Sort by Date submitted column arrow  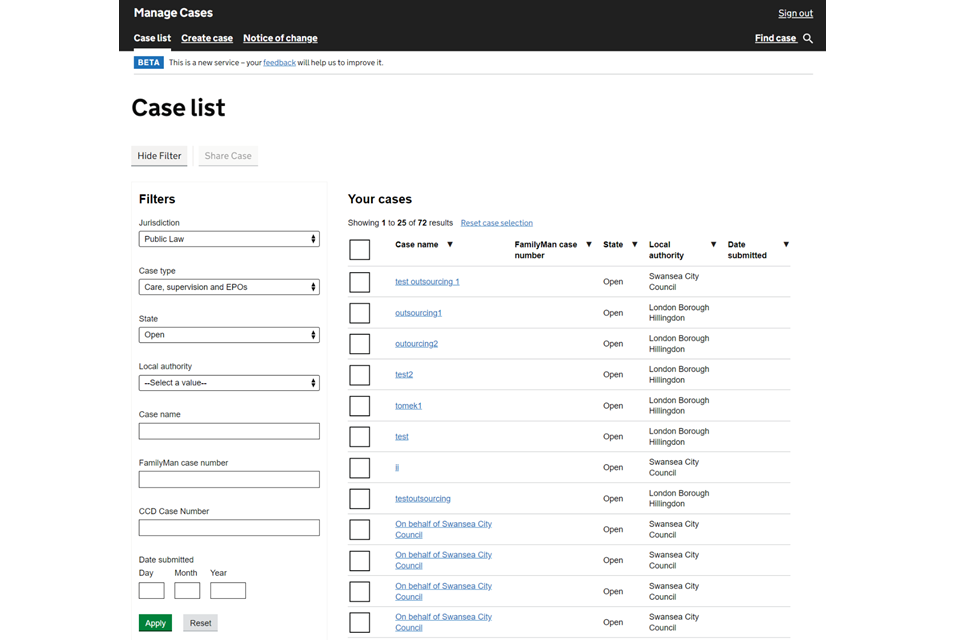coord(786,245)
